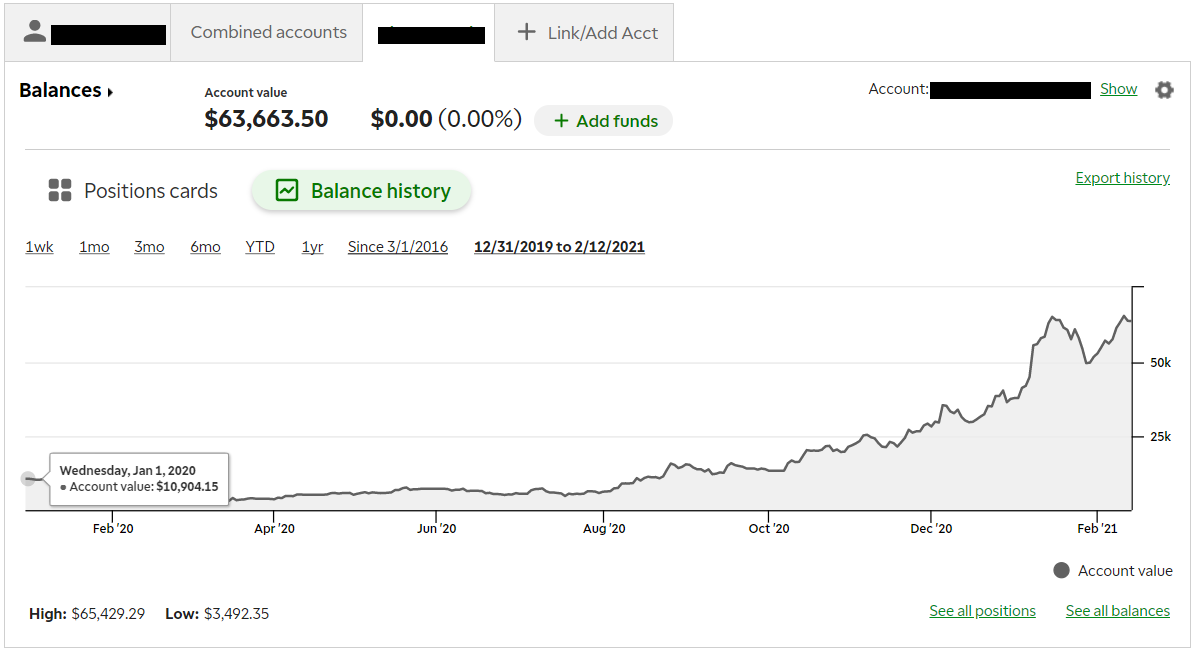1194x651 pixels.
Task: Choose the Since 3/1/2016 range
Action: [x=398, y=247]
